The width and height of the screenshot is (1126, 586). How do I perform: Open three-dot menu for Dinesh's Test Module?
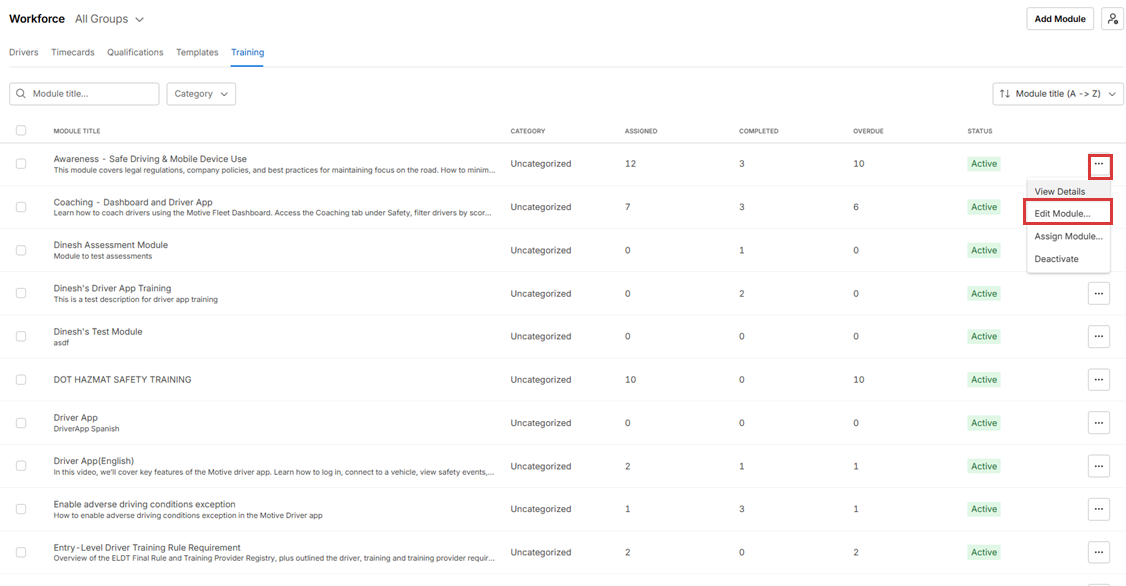1099,336
